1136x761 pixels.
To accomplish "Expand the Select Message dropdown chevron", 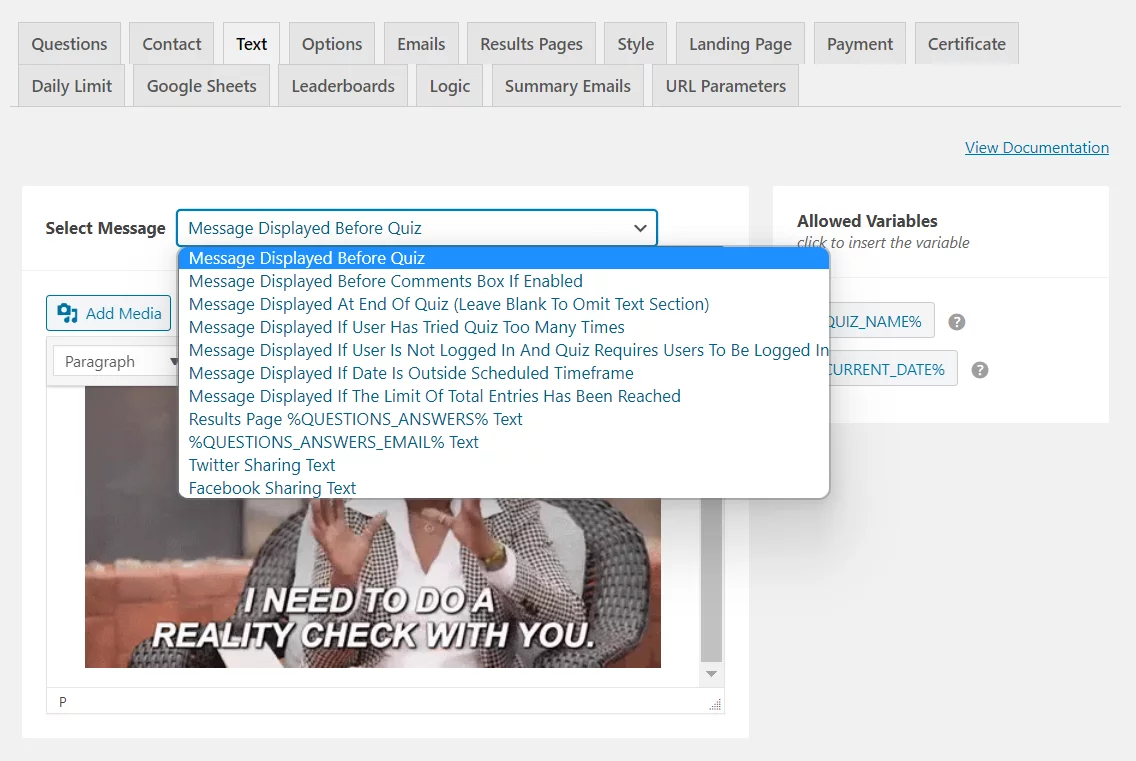I will (x=640, y=228).
